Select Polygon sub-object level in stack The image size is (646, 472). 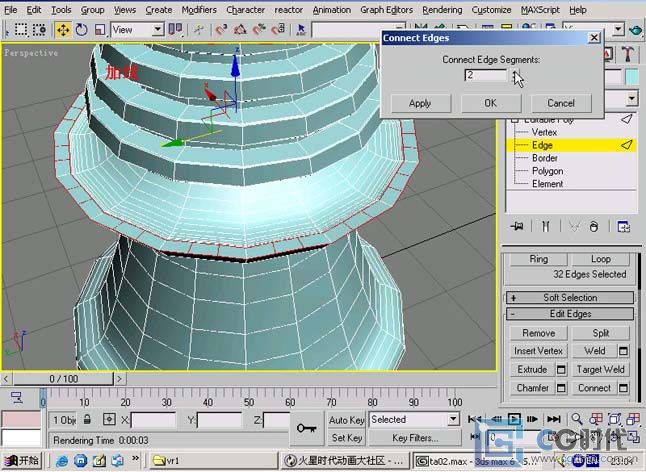547,171
